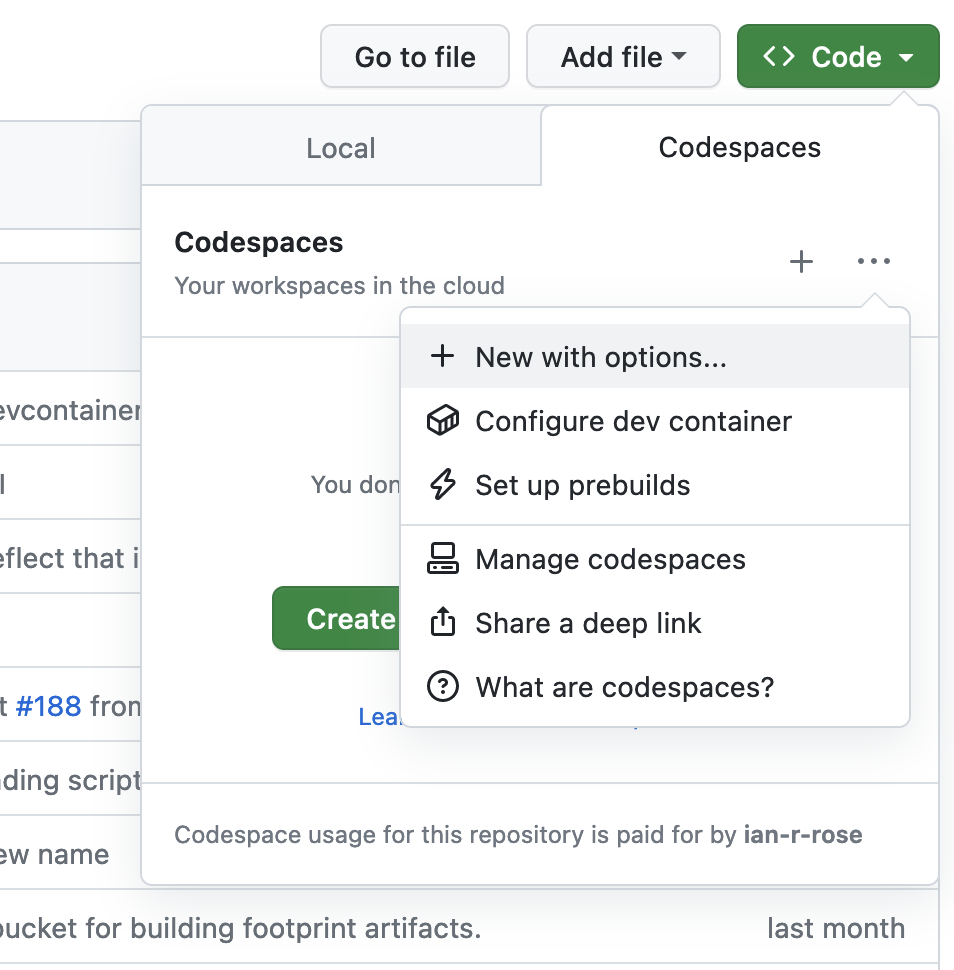The width and height of the screenshot is (954, 970).
Task: Choose Share a deep link option
Action: pos(655,622)
